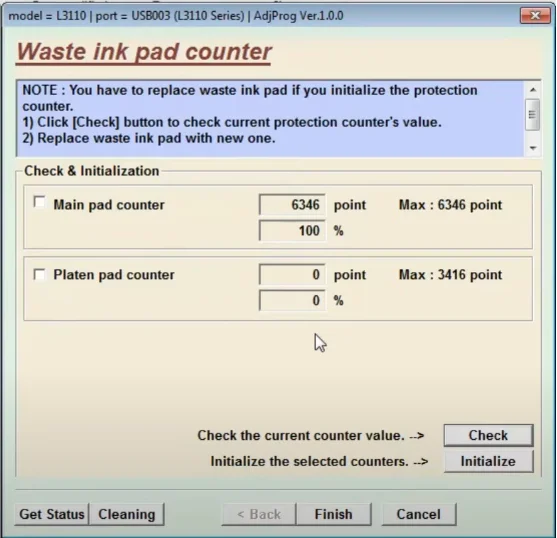Select the Cleaning button
Viewport: 557px width, 538px height.
(x=127, y=514)
